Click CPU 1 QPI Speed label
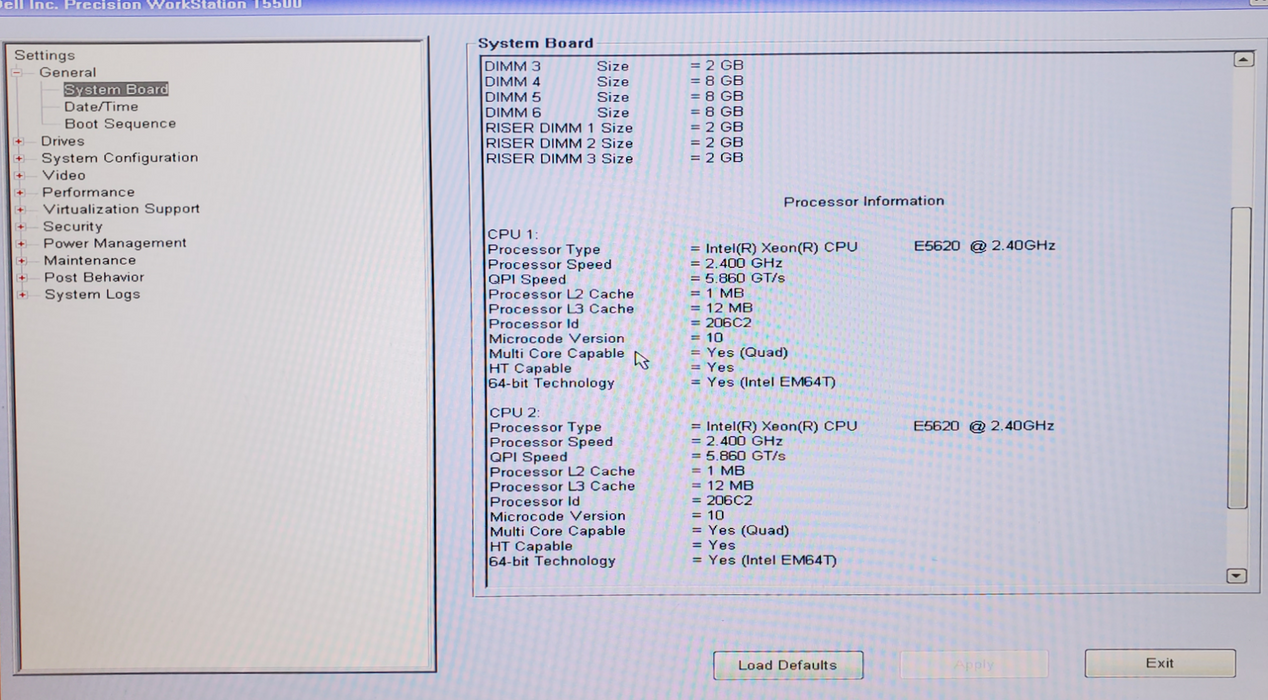1268x700 pixels. [527, 279]
